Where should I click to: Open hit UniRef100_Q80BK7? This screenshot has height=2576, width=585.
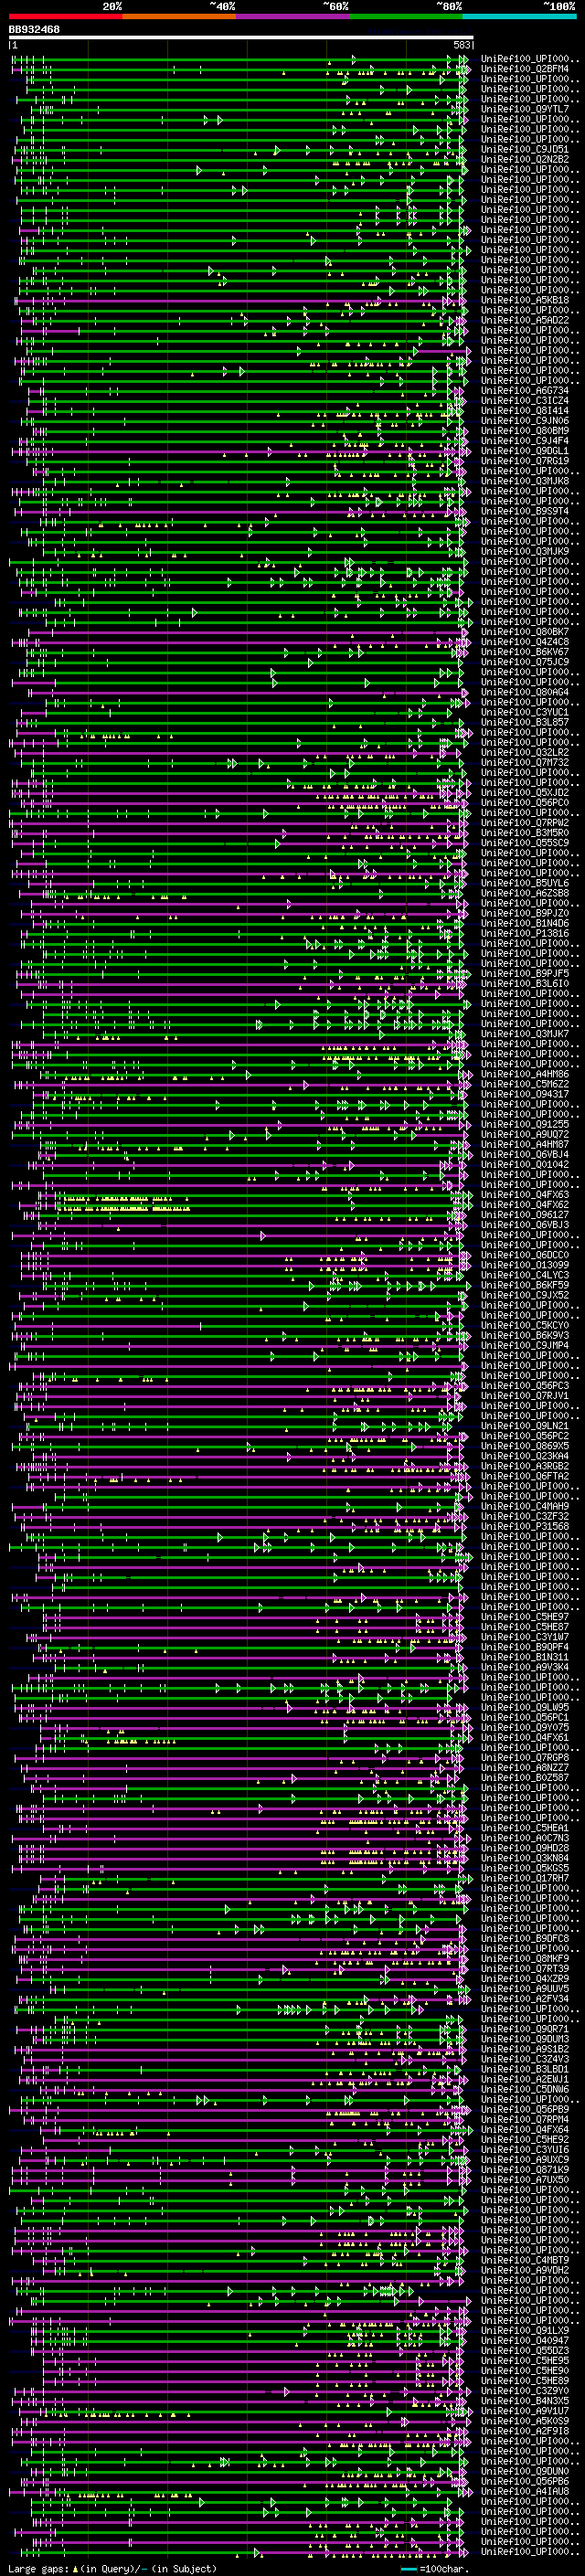point(525,631)
